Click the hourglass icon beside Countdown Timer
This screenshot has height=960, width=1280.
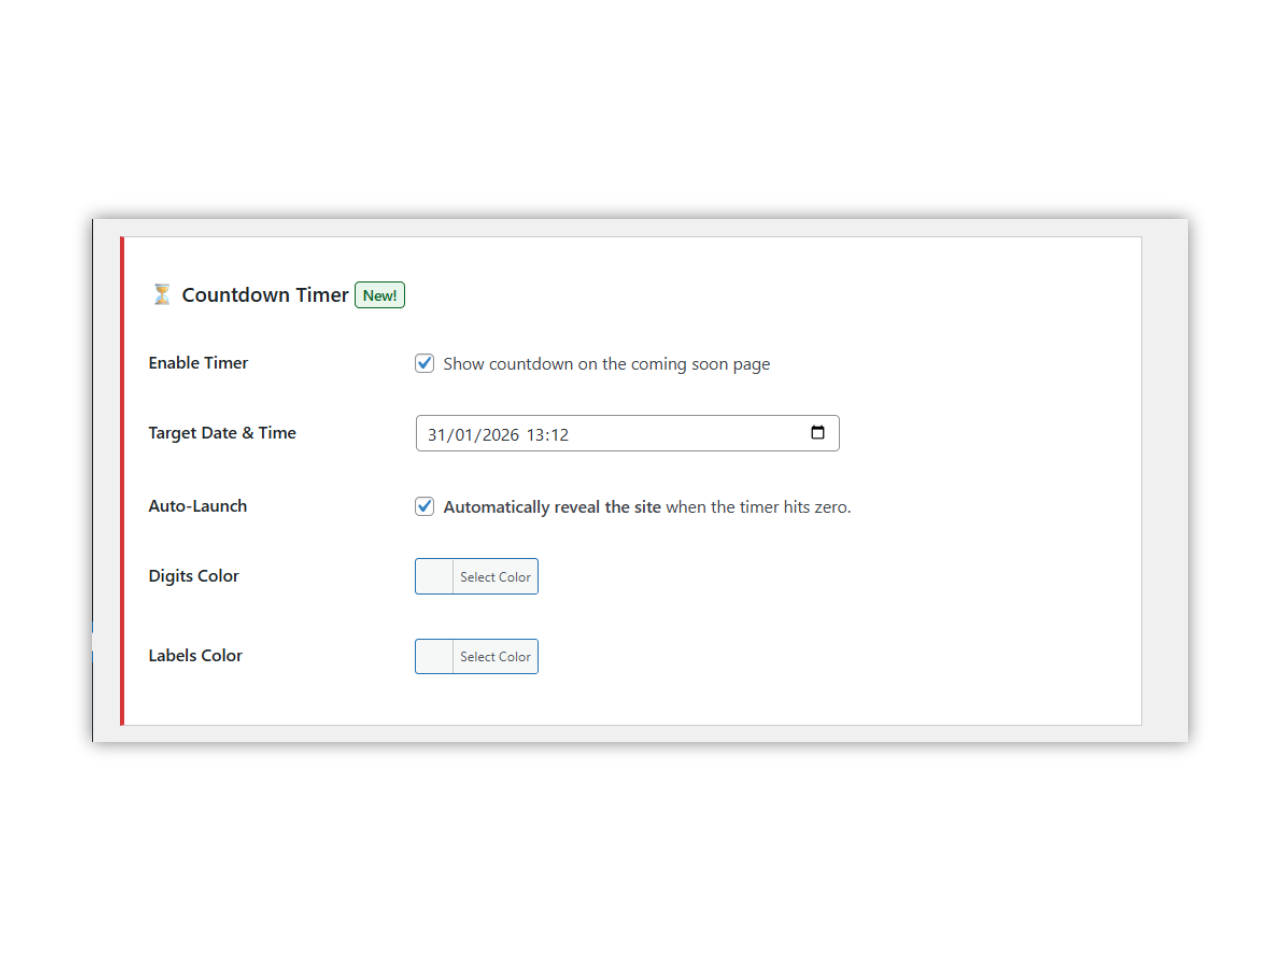click(162, 295)
